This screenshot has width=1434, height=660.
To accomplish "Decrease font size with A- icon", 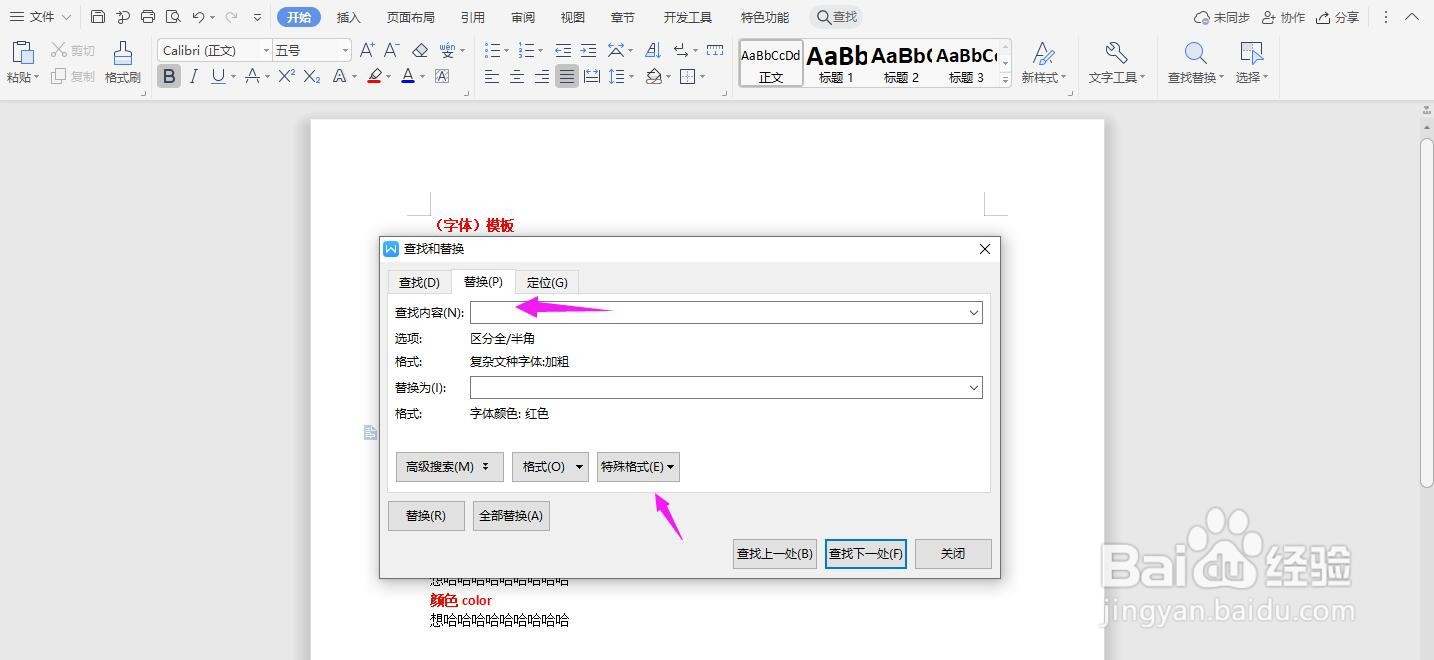I will (392, 50).
